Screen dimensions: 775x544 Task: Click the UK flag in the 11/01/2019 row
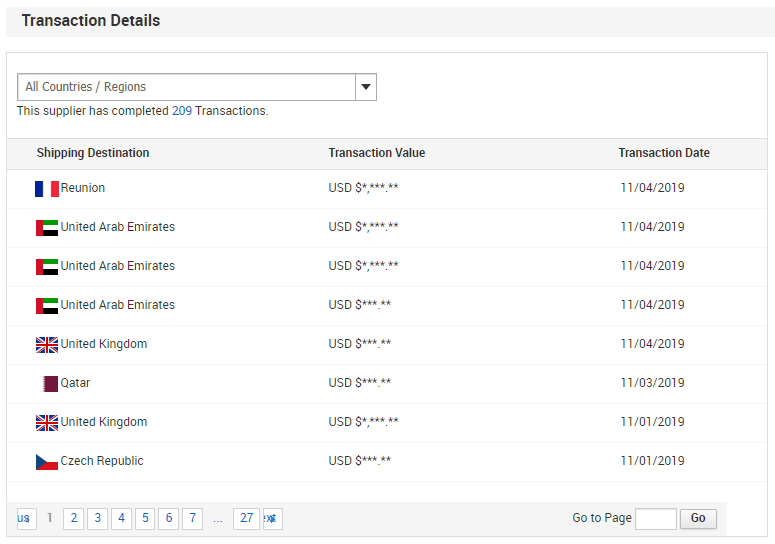click(x=47, y=423)
